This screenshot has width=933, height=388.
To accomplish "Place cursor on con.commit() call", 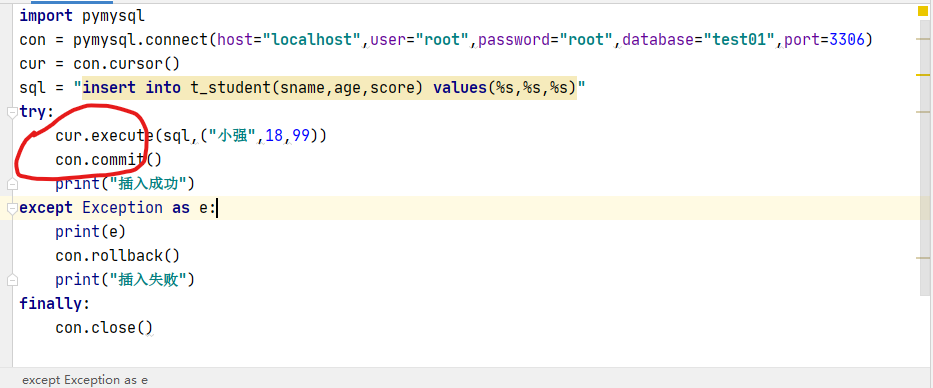I will 108,159.
